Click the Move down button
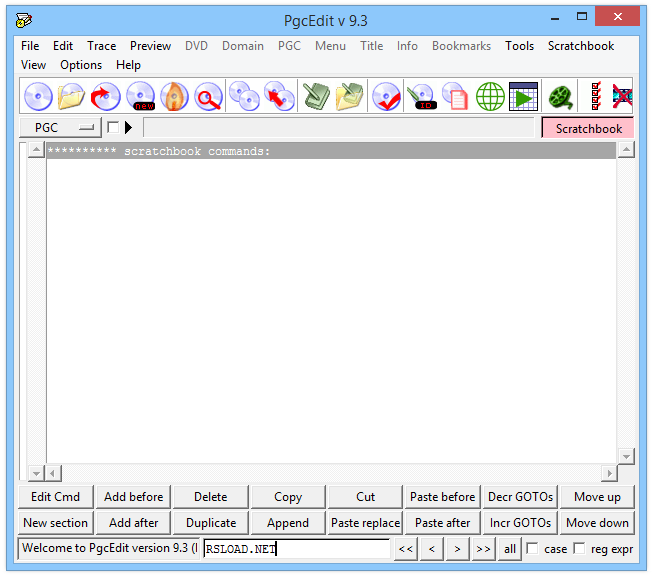Screen dimensions: 652x585 pos(597,523)
